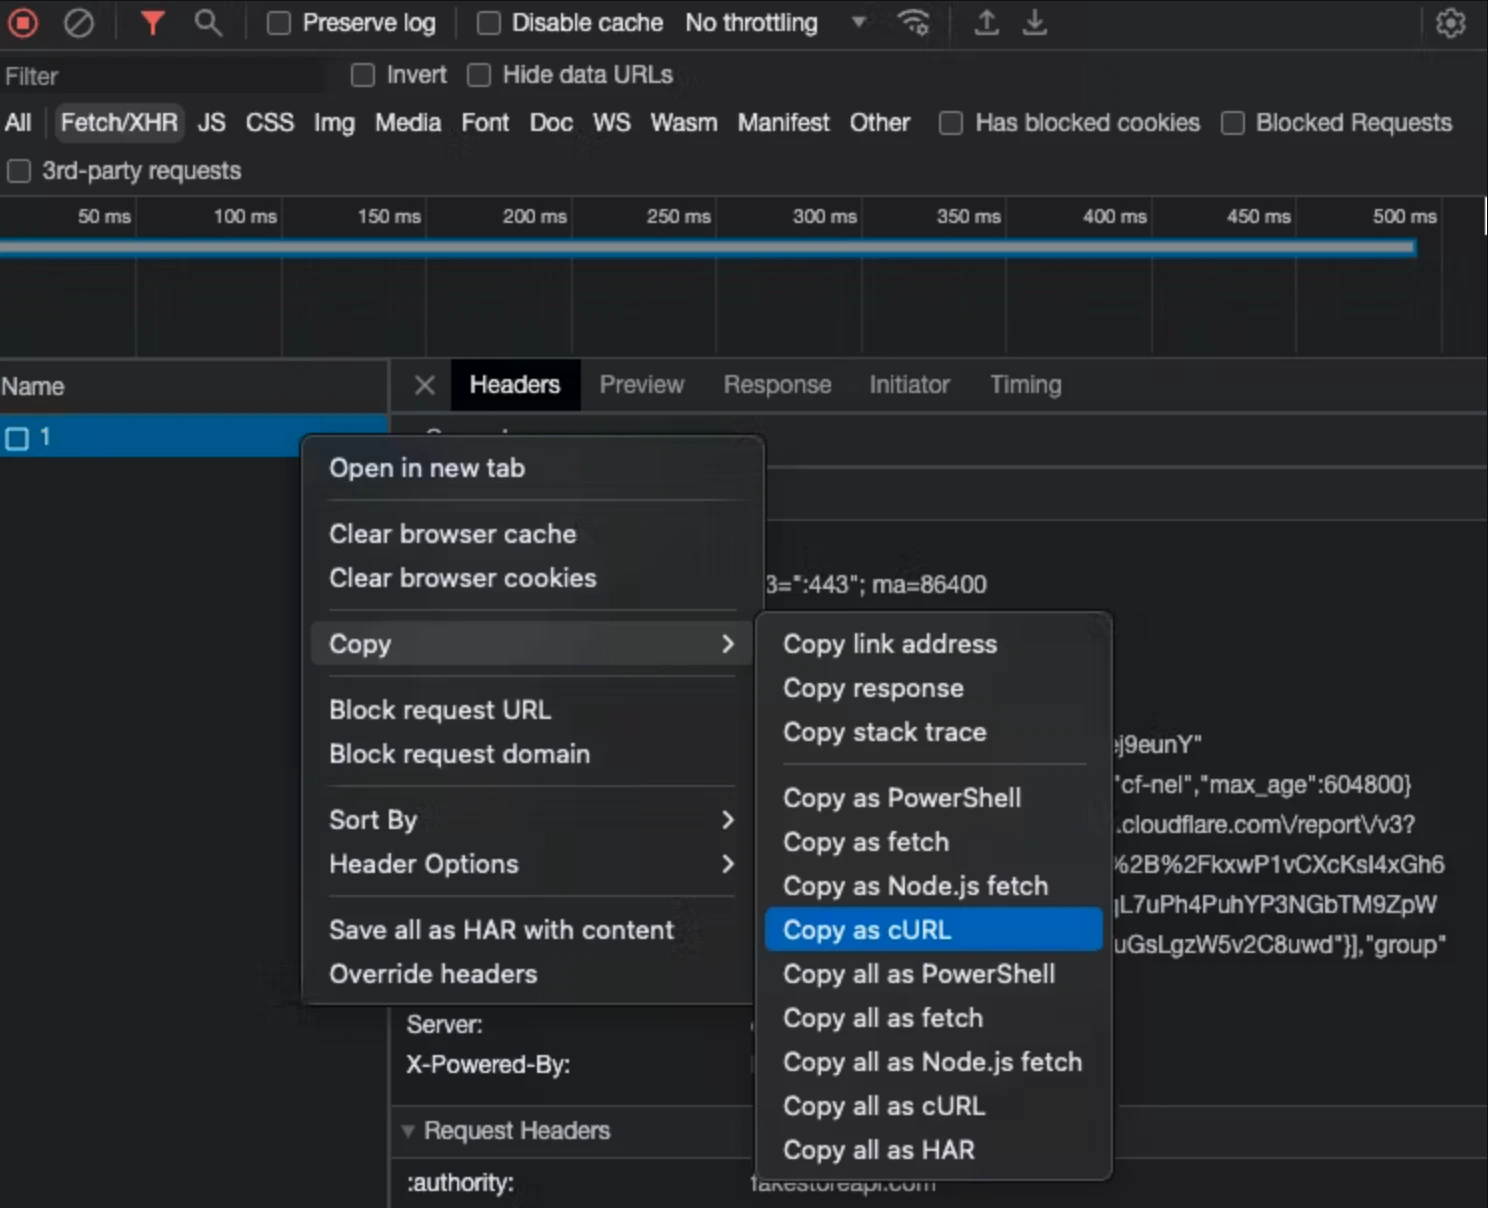The height and width of the screenshot is (1208, 1488).
Task: Open network conditions Wi-Fi icon
Action: tap(913, 23)
